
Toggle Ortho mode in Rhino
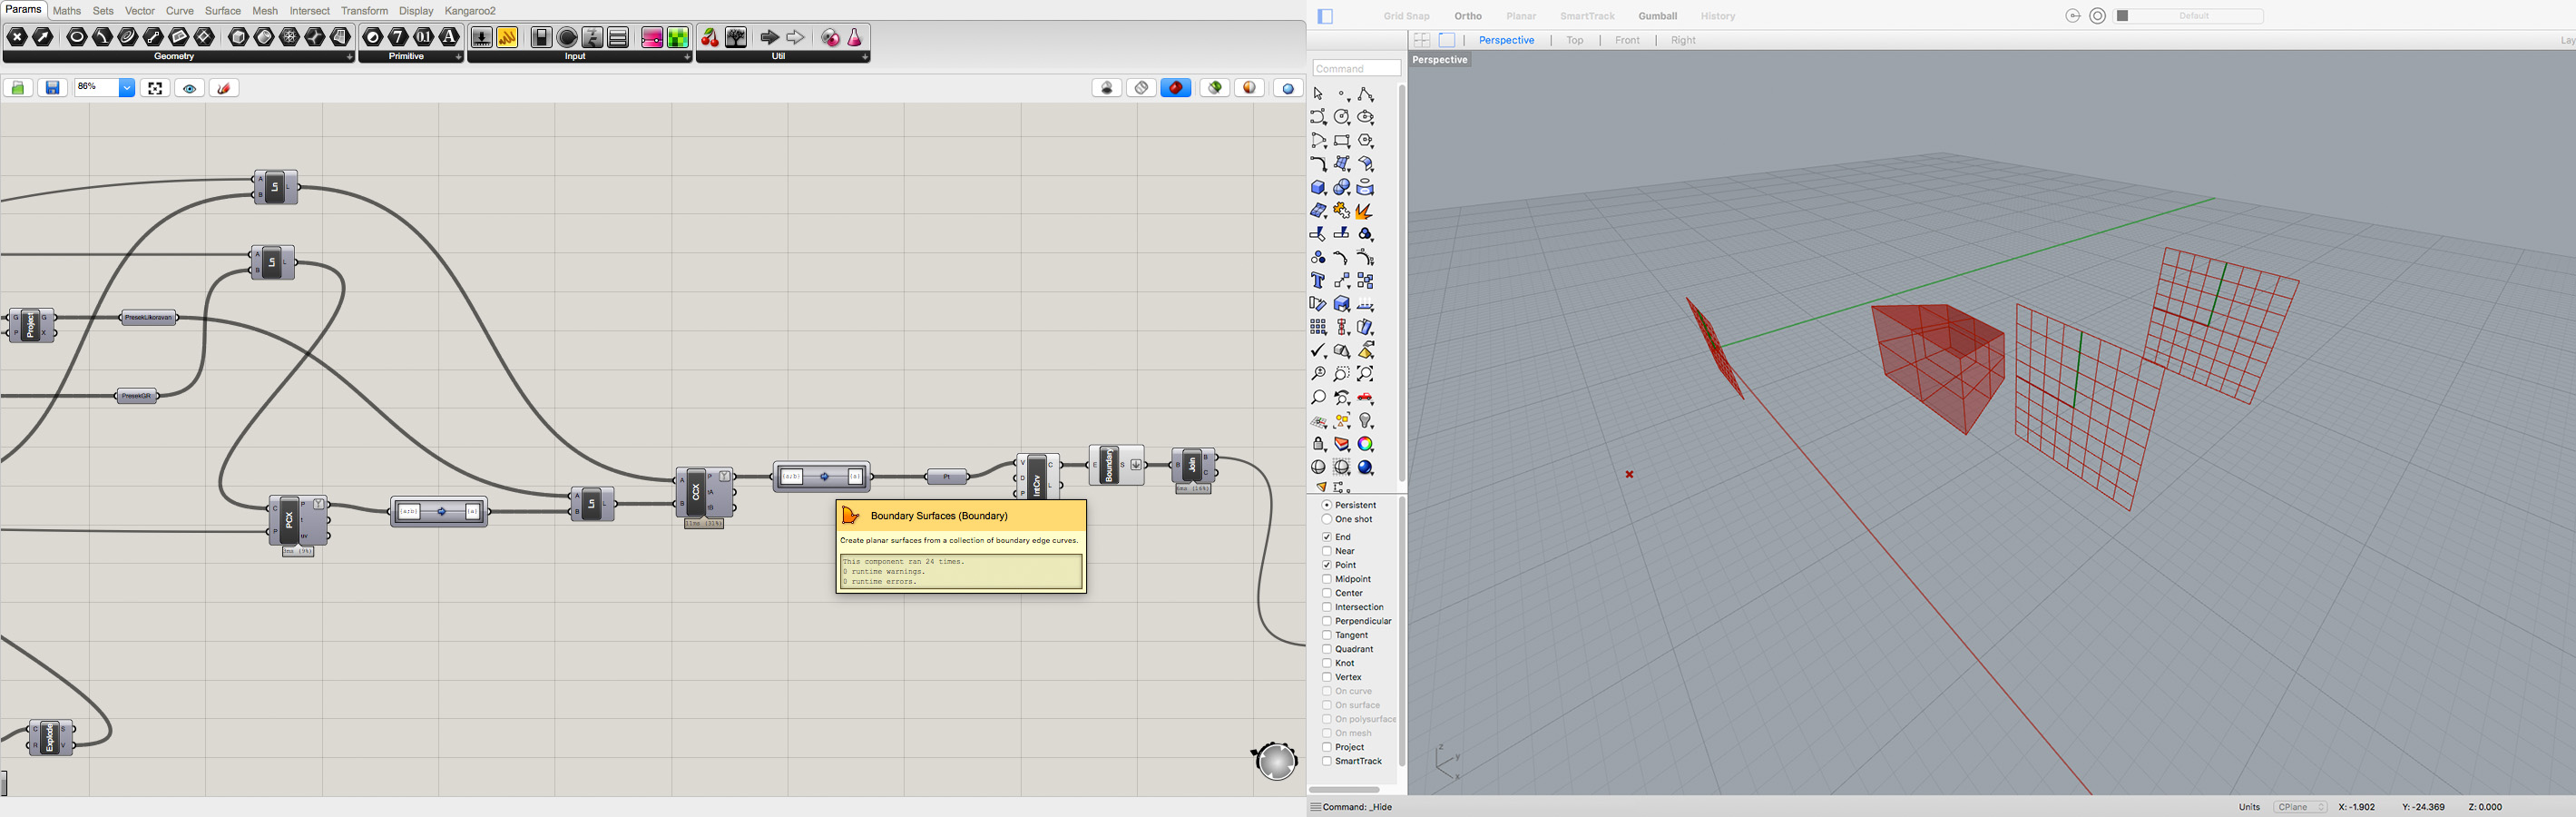pyautogui.click(x=1468, y=16)
